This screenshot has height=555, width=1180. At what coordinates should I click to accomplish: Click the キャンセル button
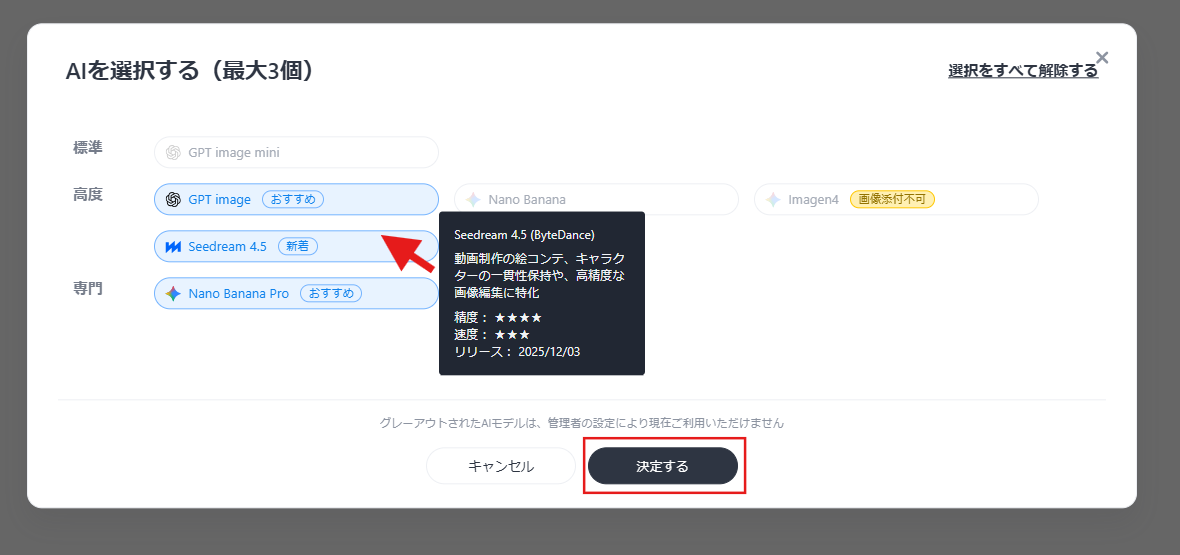501,466
